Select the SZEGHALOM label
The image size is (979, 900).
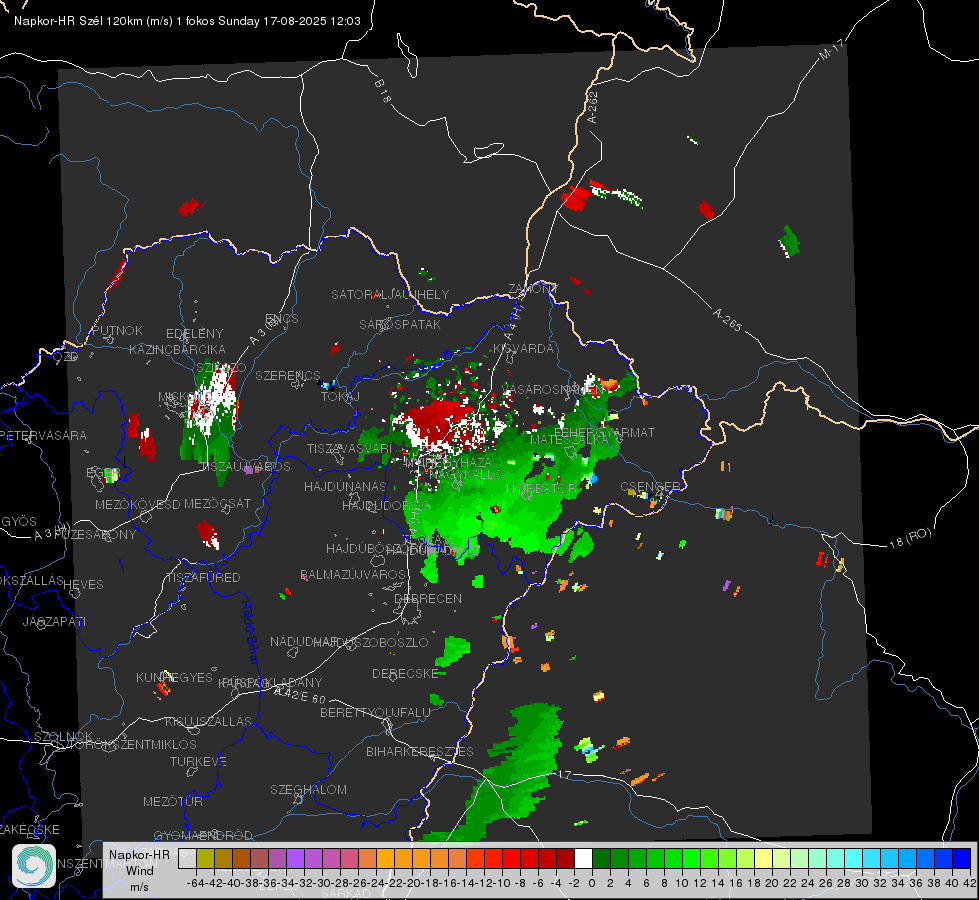coord(308,789)
